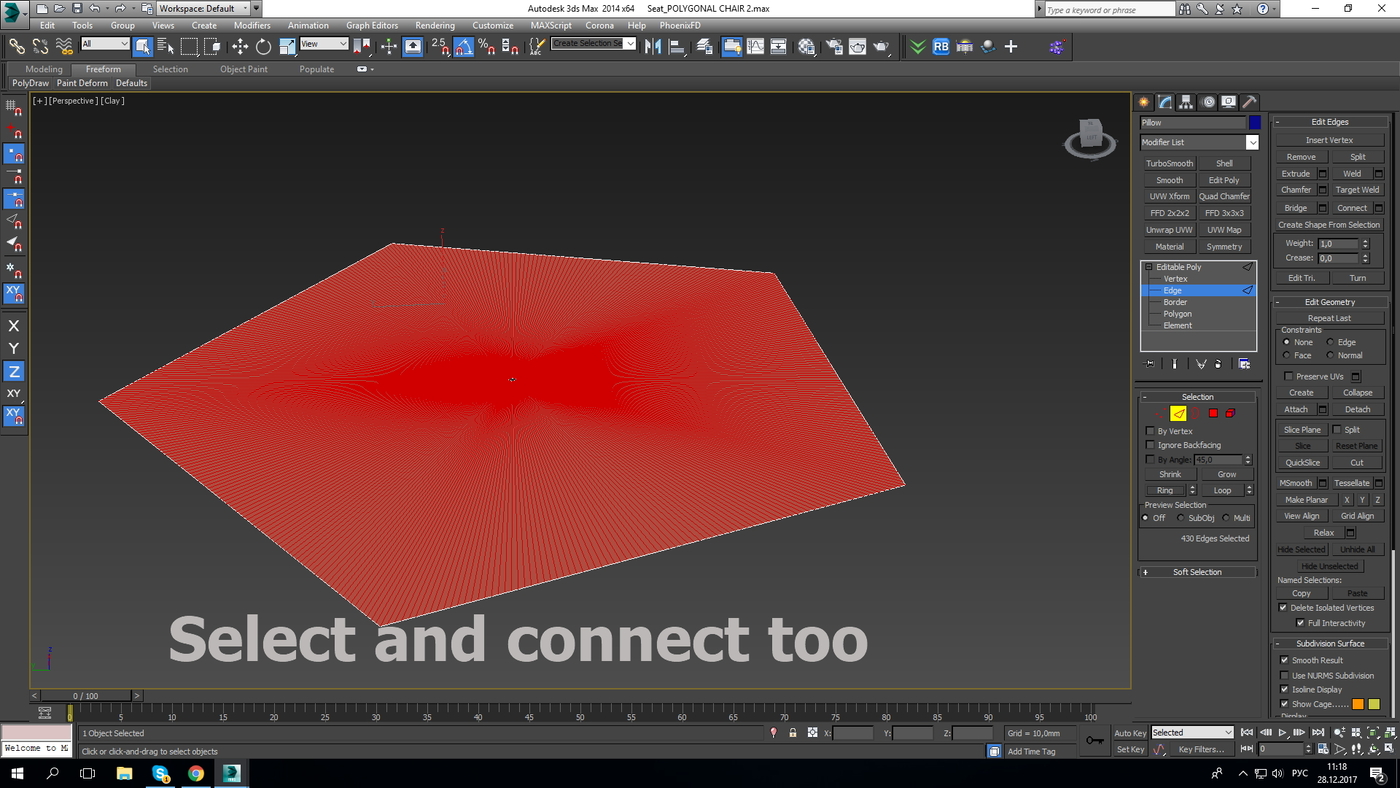Open the Graph Editors menu
Screen dimensions: 1400x788
[x=372, y=25]
